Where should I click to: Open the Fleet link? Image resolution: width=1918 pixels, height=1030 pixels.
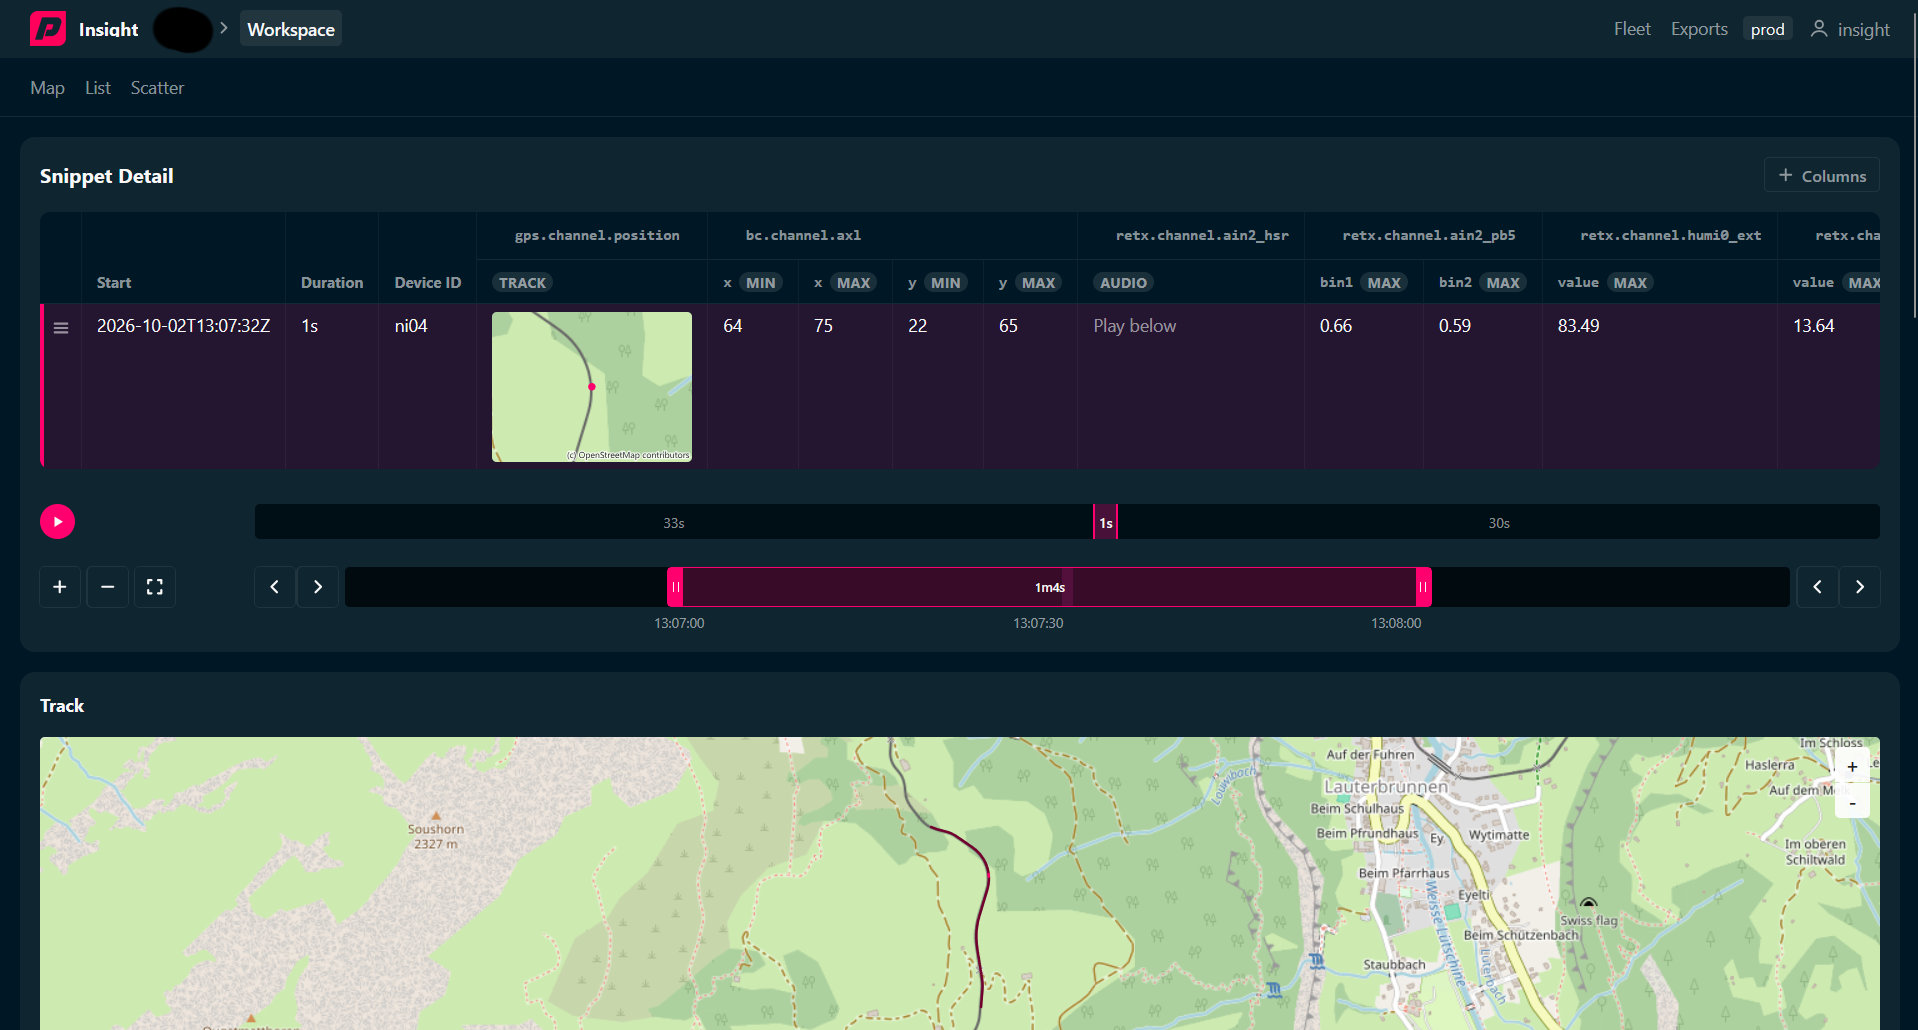click(x=1632, y=29)
